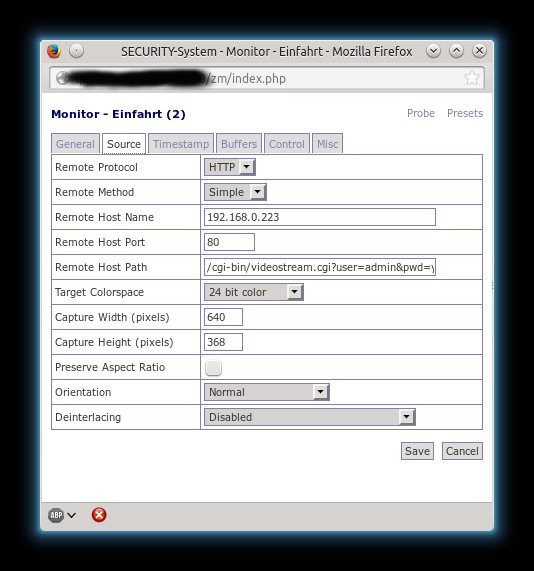Screen dimensions: 534x571
Task: Open the Remote Protocol HTTP dropdown
Action: (230, 167)
